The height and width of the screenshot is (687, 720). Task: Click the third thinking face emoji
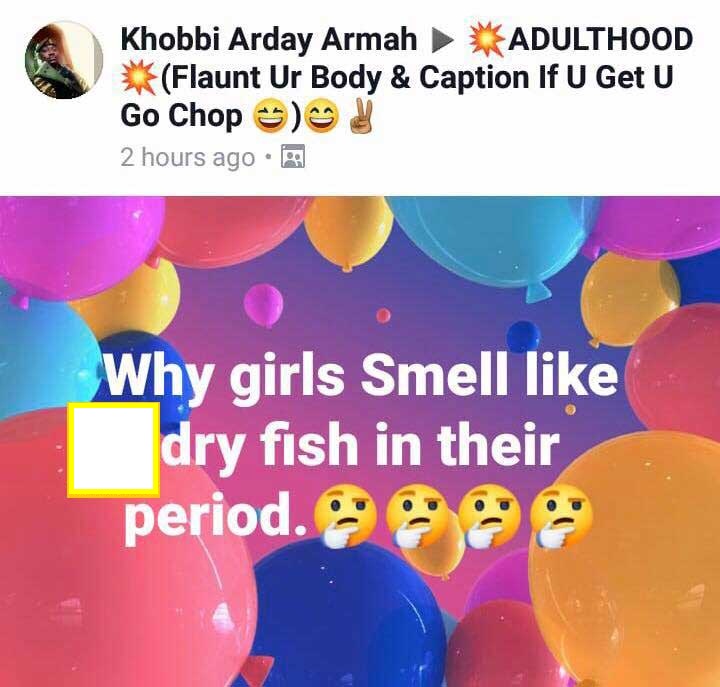[489, 517]
